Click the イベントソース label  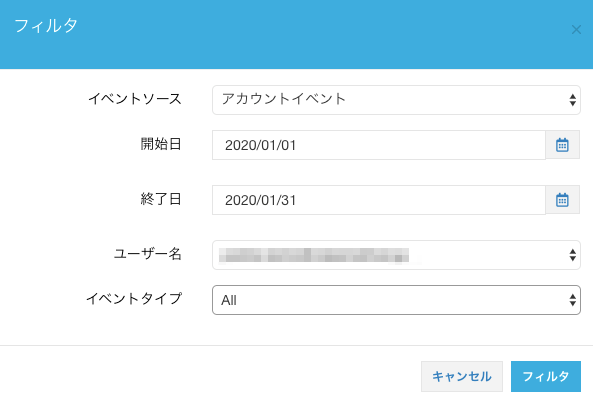(x=135, y=99)
